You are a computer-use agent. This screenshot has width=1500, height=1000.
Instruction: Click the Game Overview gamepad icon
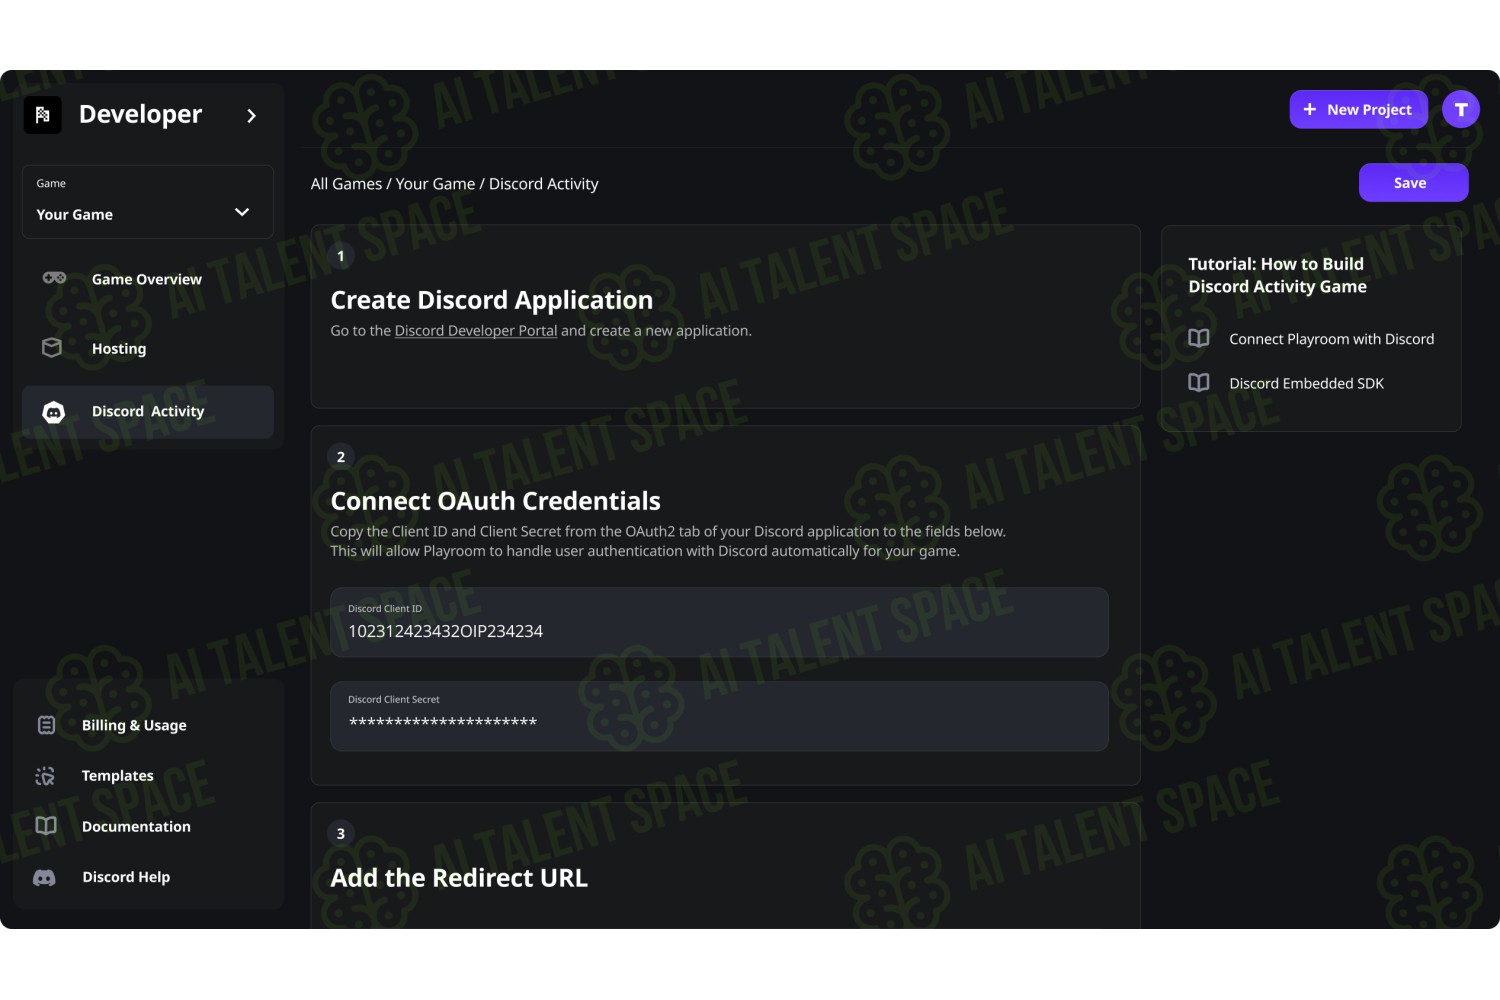54,278
